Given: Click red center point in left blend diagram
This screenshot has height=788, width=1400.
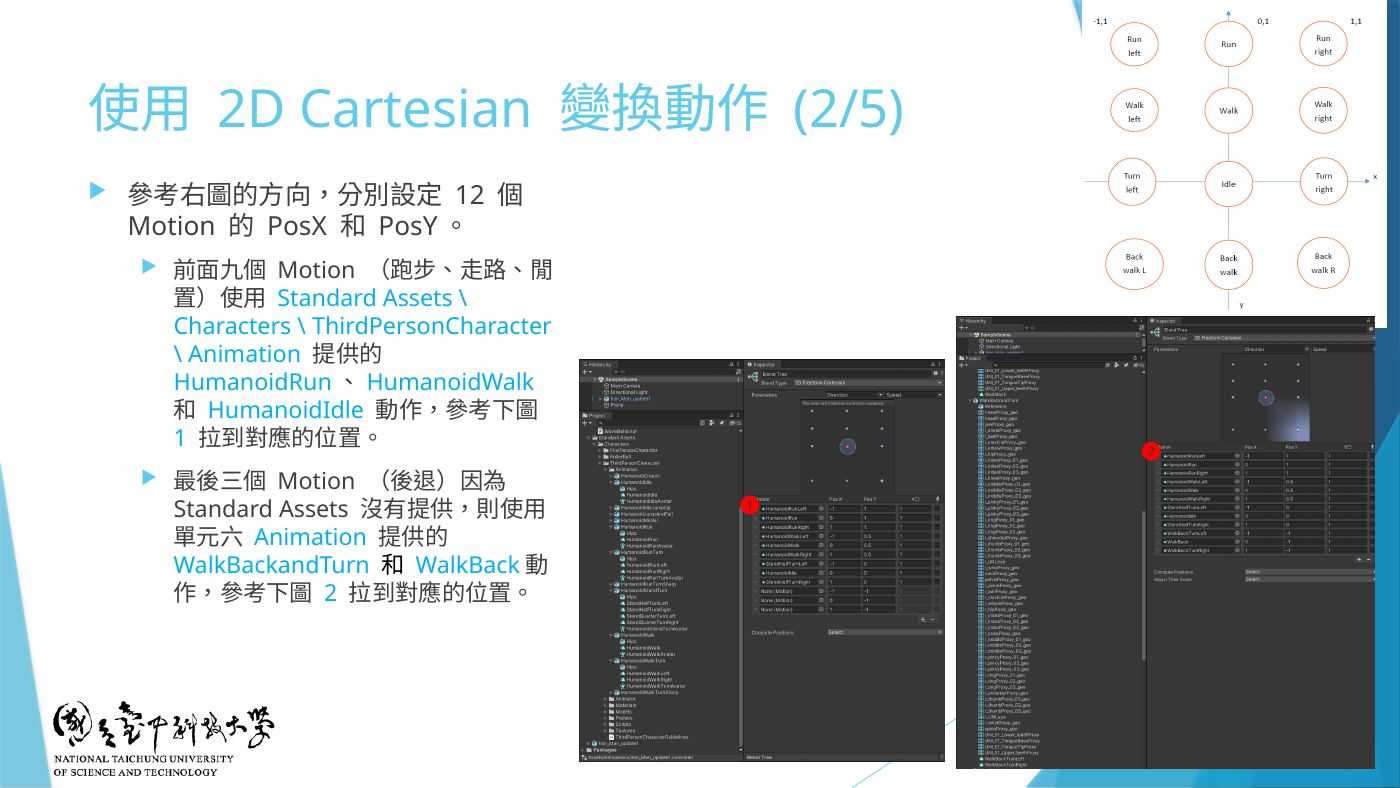Looking at the screenshot, I should (x=847, y=446).
